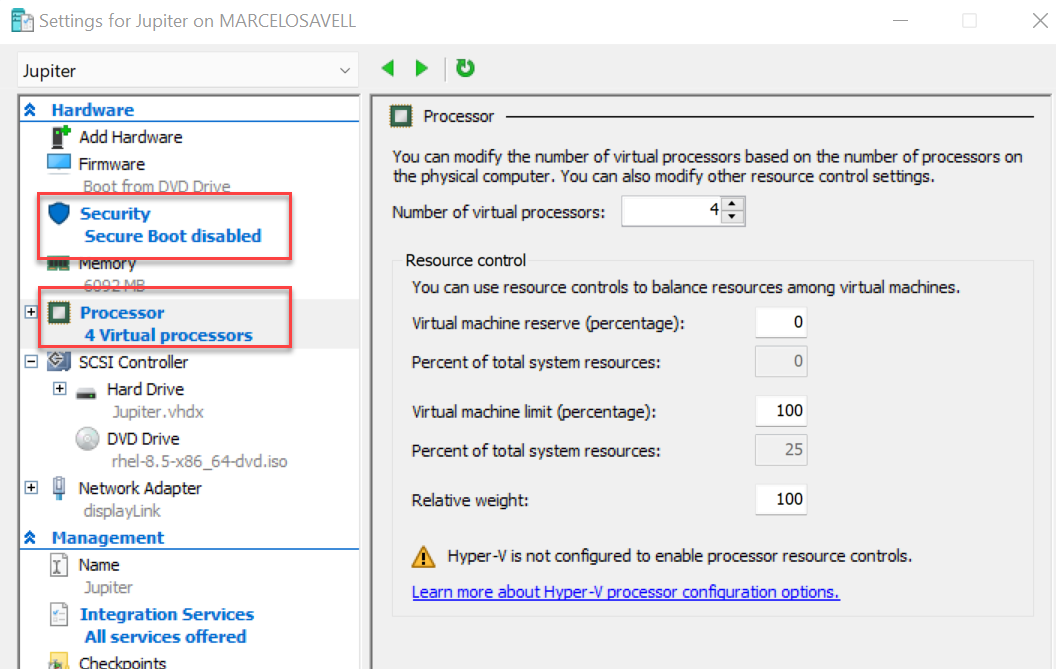Screen dimensions: 1056x669
Task: Open Learn more about Hyper-V processor link
Action: 625,592
